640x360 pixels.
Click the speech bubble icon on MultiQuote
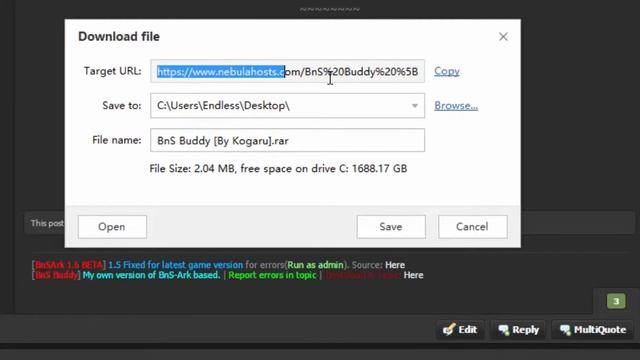pyautogui.click(x=565, y=330)
